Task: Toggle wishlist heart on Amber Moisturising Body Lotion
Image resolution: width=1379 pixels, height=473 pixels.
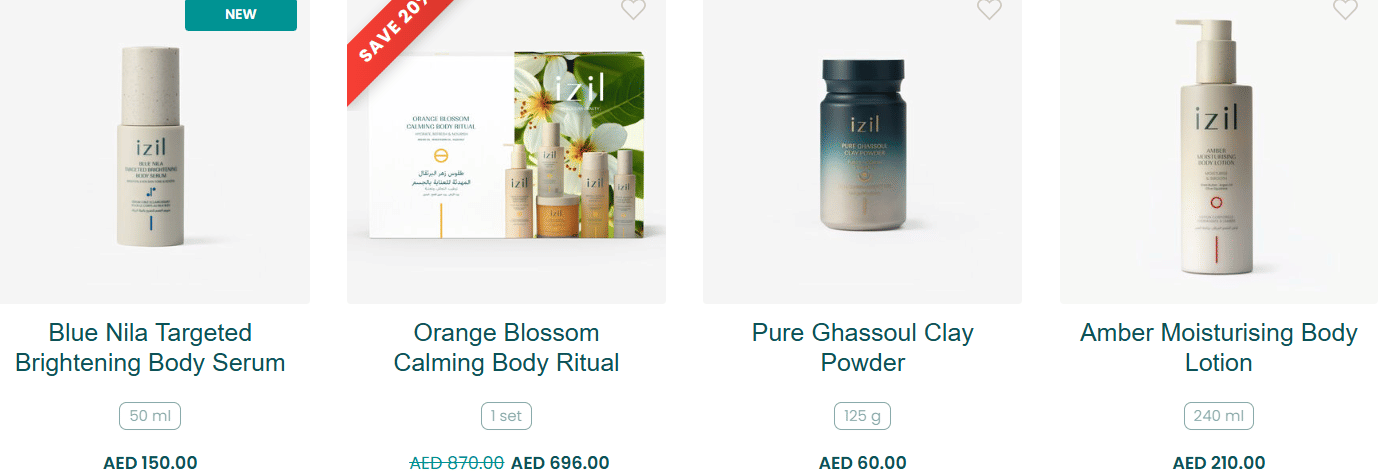Action: point(1345,9)
